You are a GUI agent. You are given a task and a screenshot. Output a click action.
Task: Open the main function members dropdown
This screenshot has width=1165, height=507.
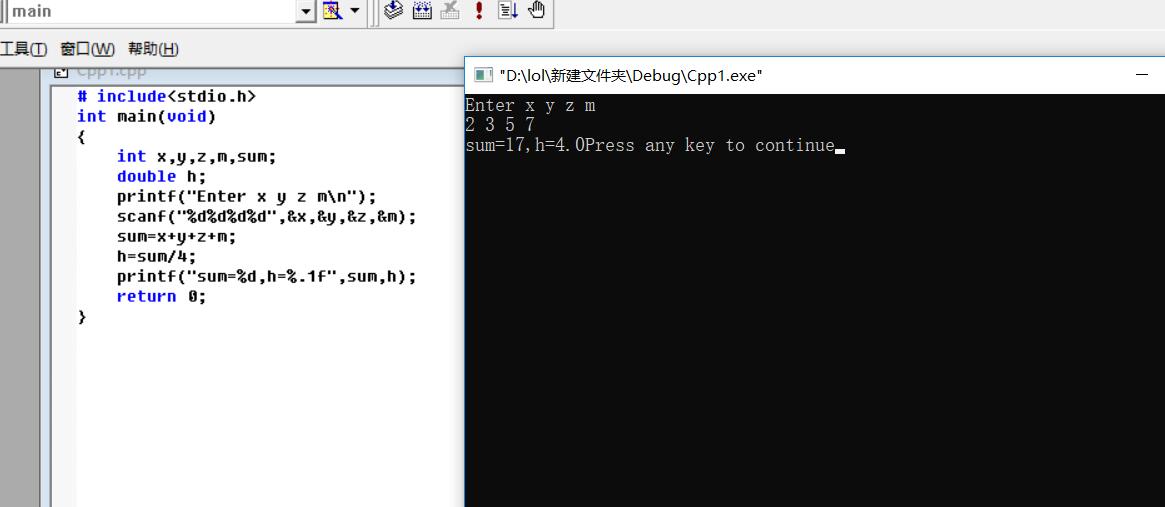305,11
